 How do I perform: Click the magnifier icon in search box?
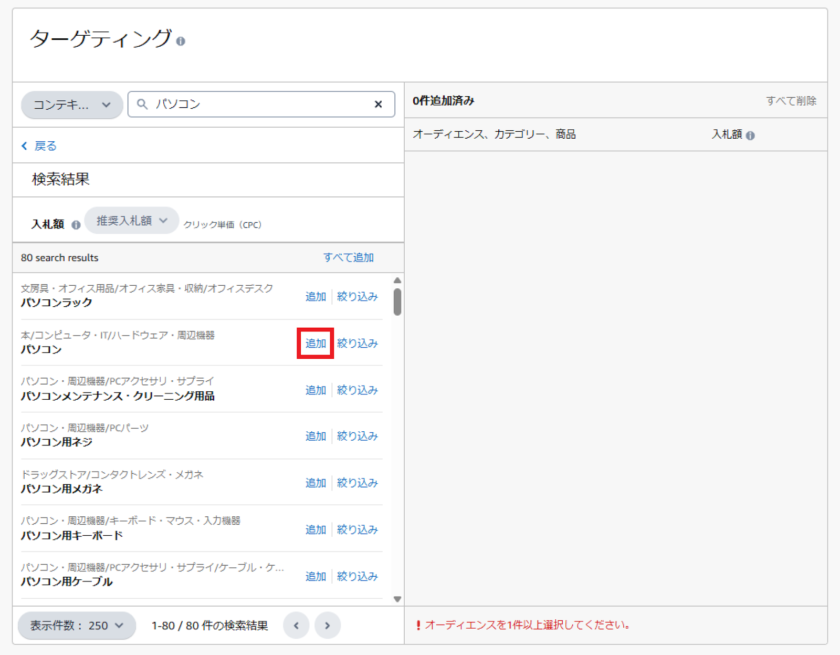pyautogui.click(x=142, y=104)
